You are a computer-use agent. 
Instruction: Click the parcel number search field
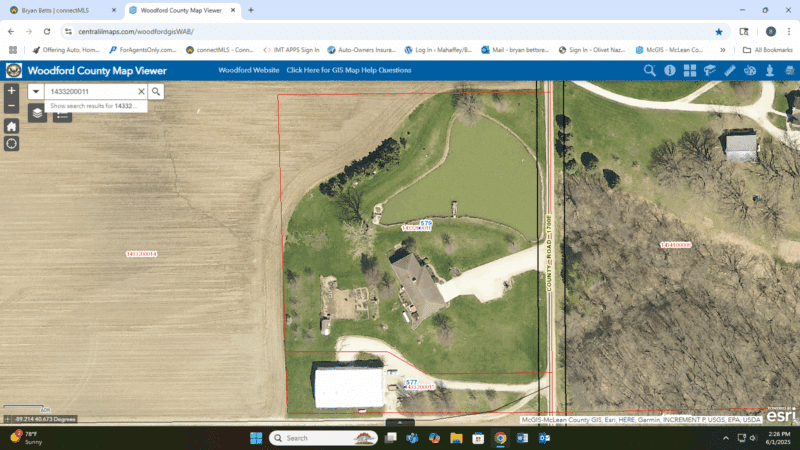click(88, 91)
